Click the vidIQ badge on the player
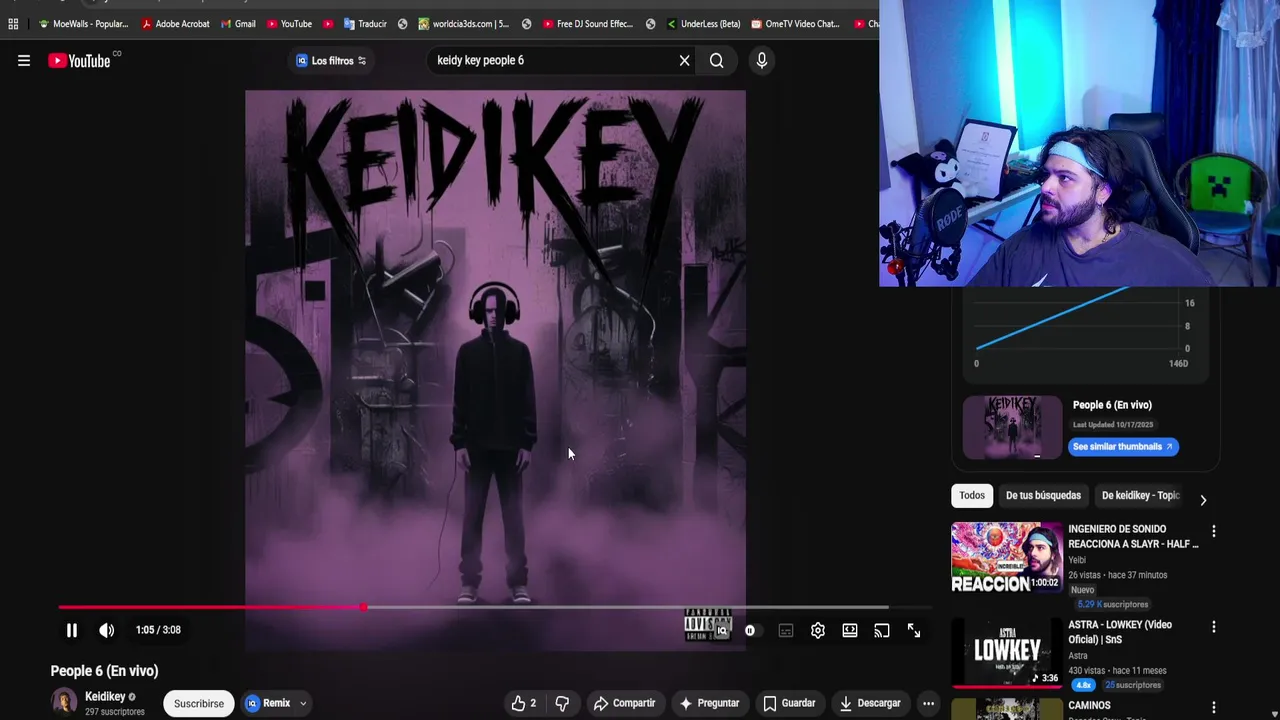 point(721,631)
